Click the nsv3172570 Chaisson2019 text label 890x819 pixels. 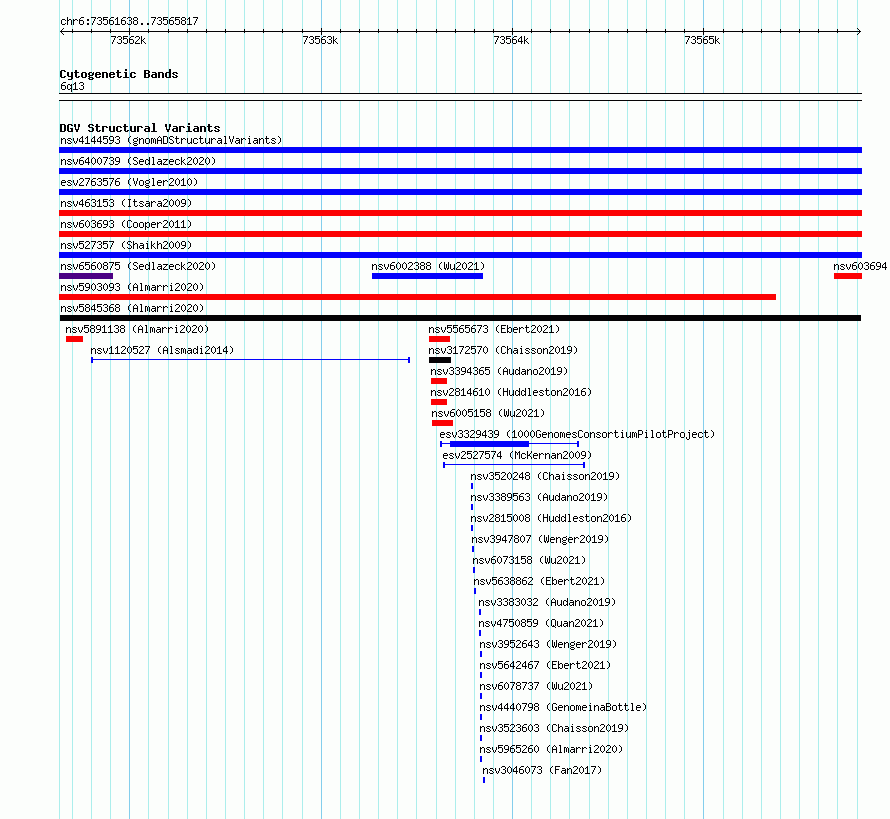(503, 350)
